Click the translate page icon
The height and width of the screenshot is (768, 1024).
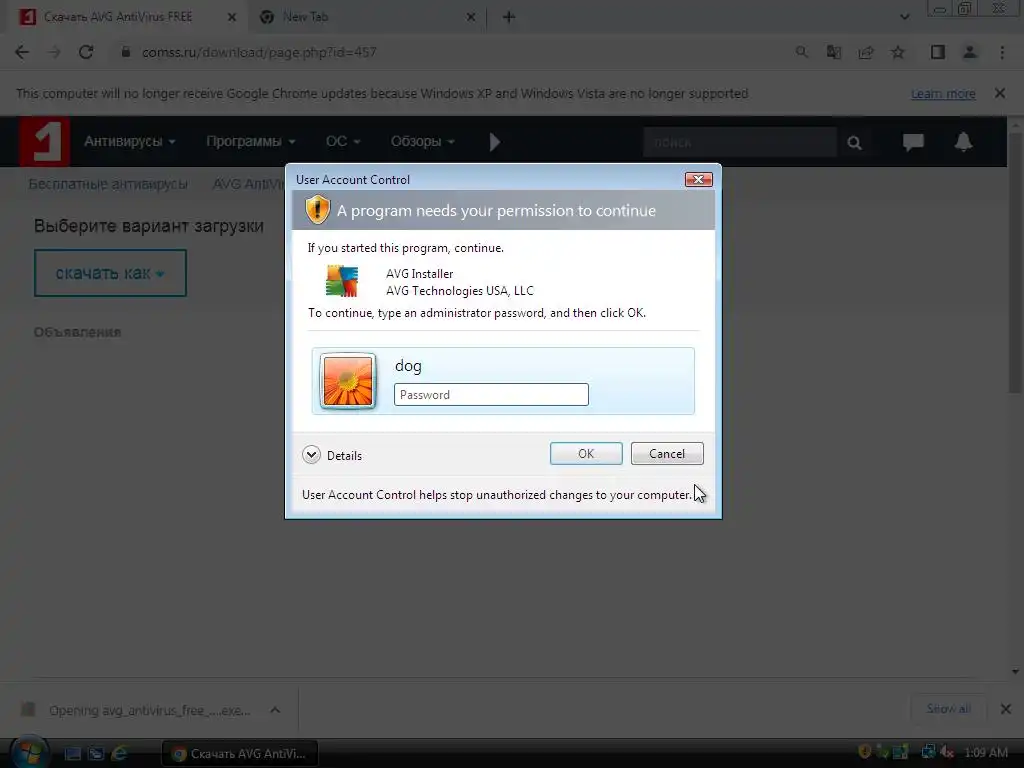tap(833, 52)
